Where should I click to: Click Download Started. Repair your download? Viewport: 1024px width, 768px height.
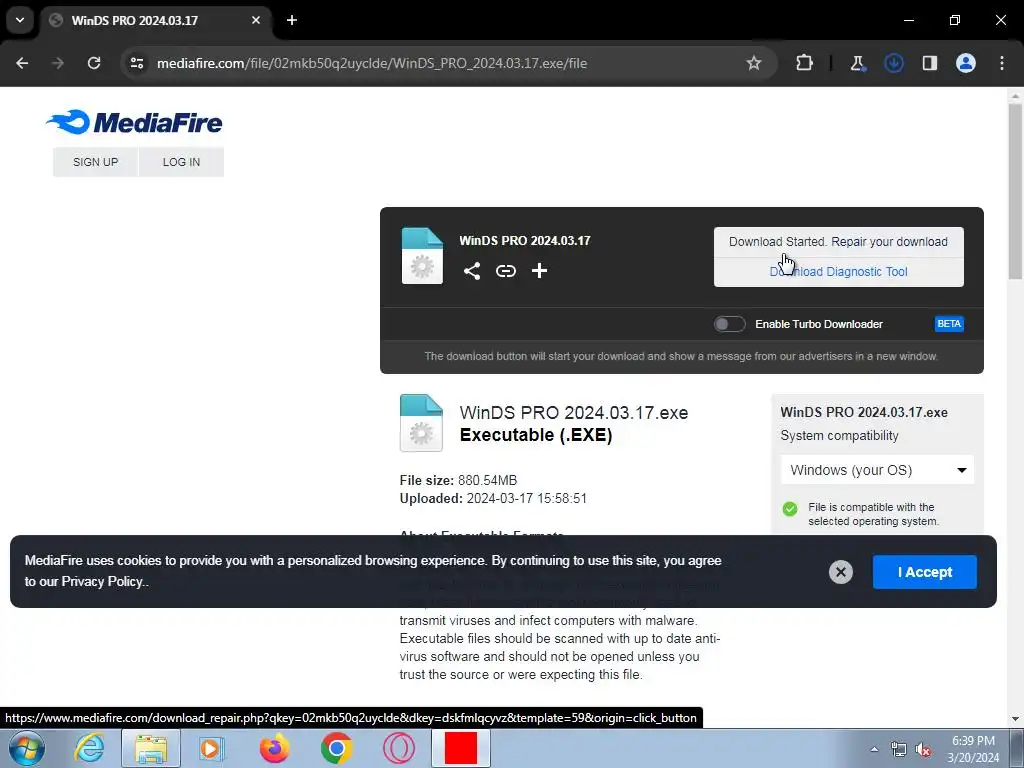[x=838, y=242]
